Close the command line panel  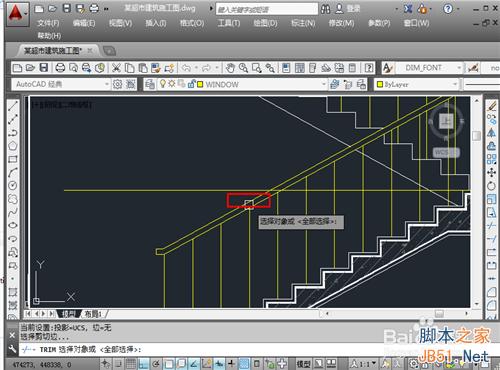(12, 335)
